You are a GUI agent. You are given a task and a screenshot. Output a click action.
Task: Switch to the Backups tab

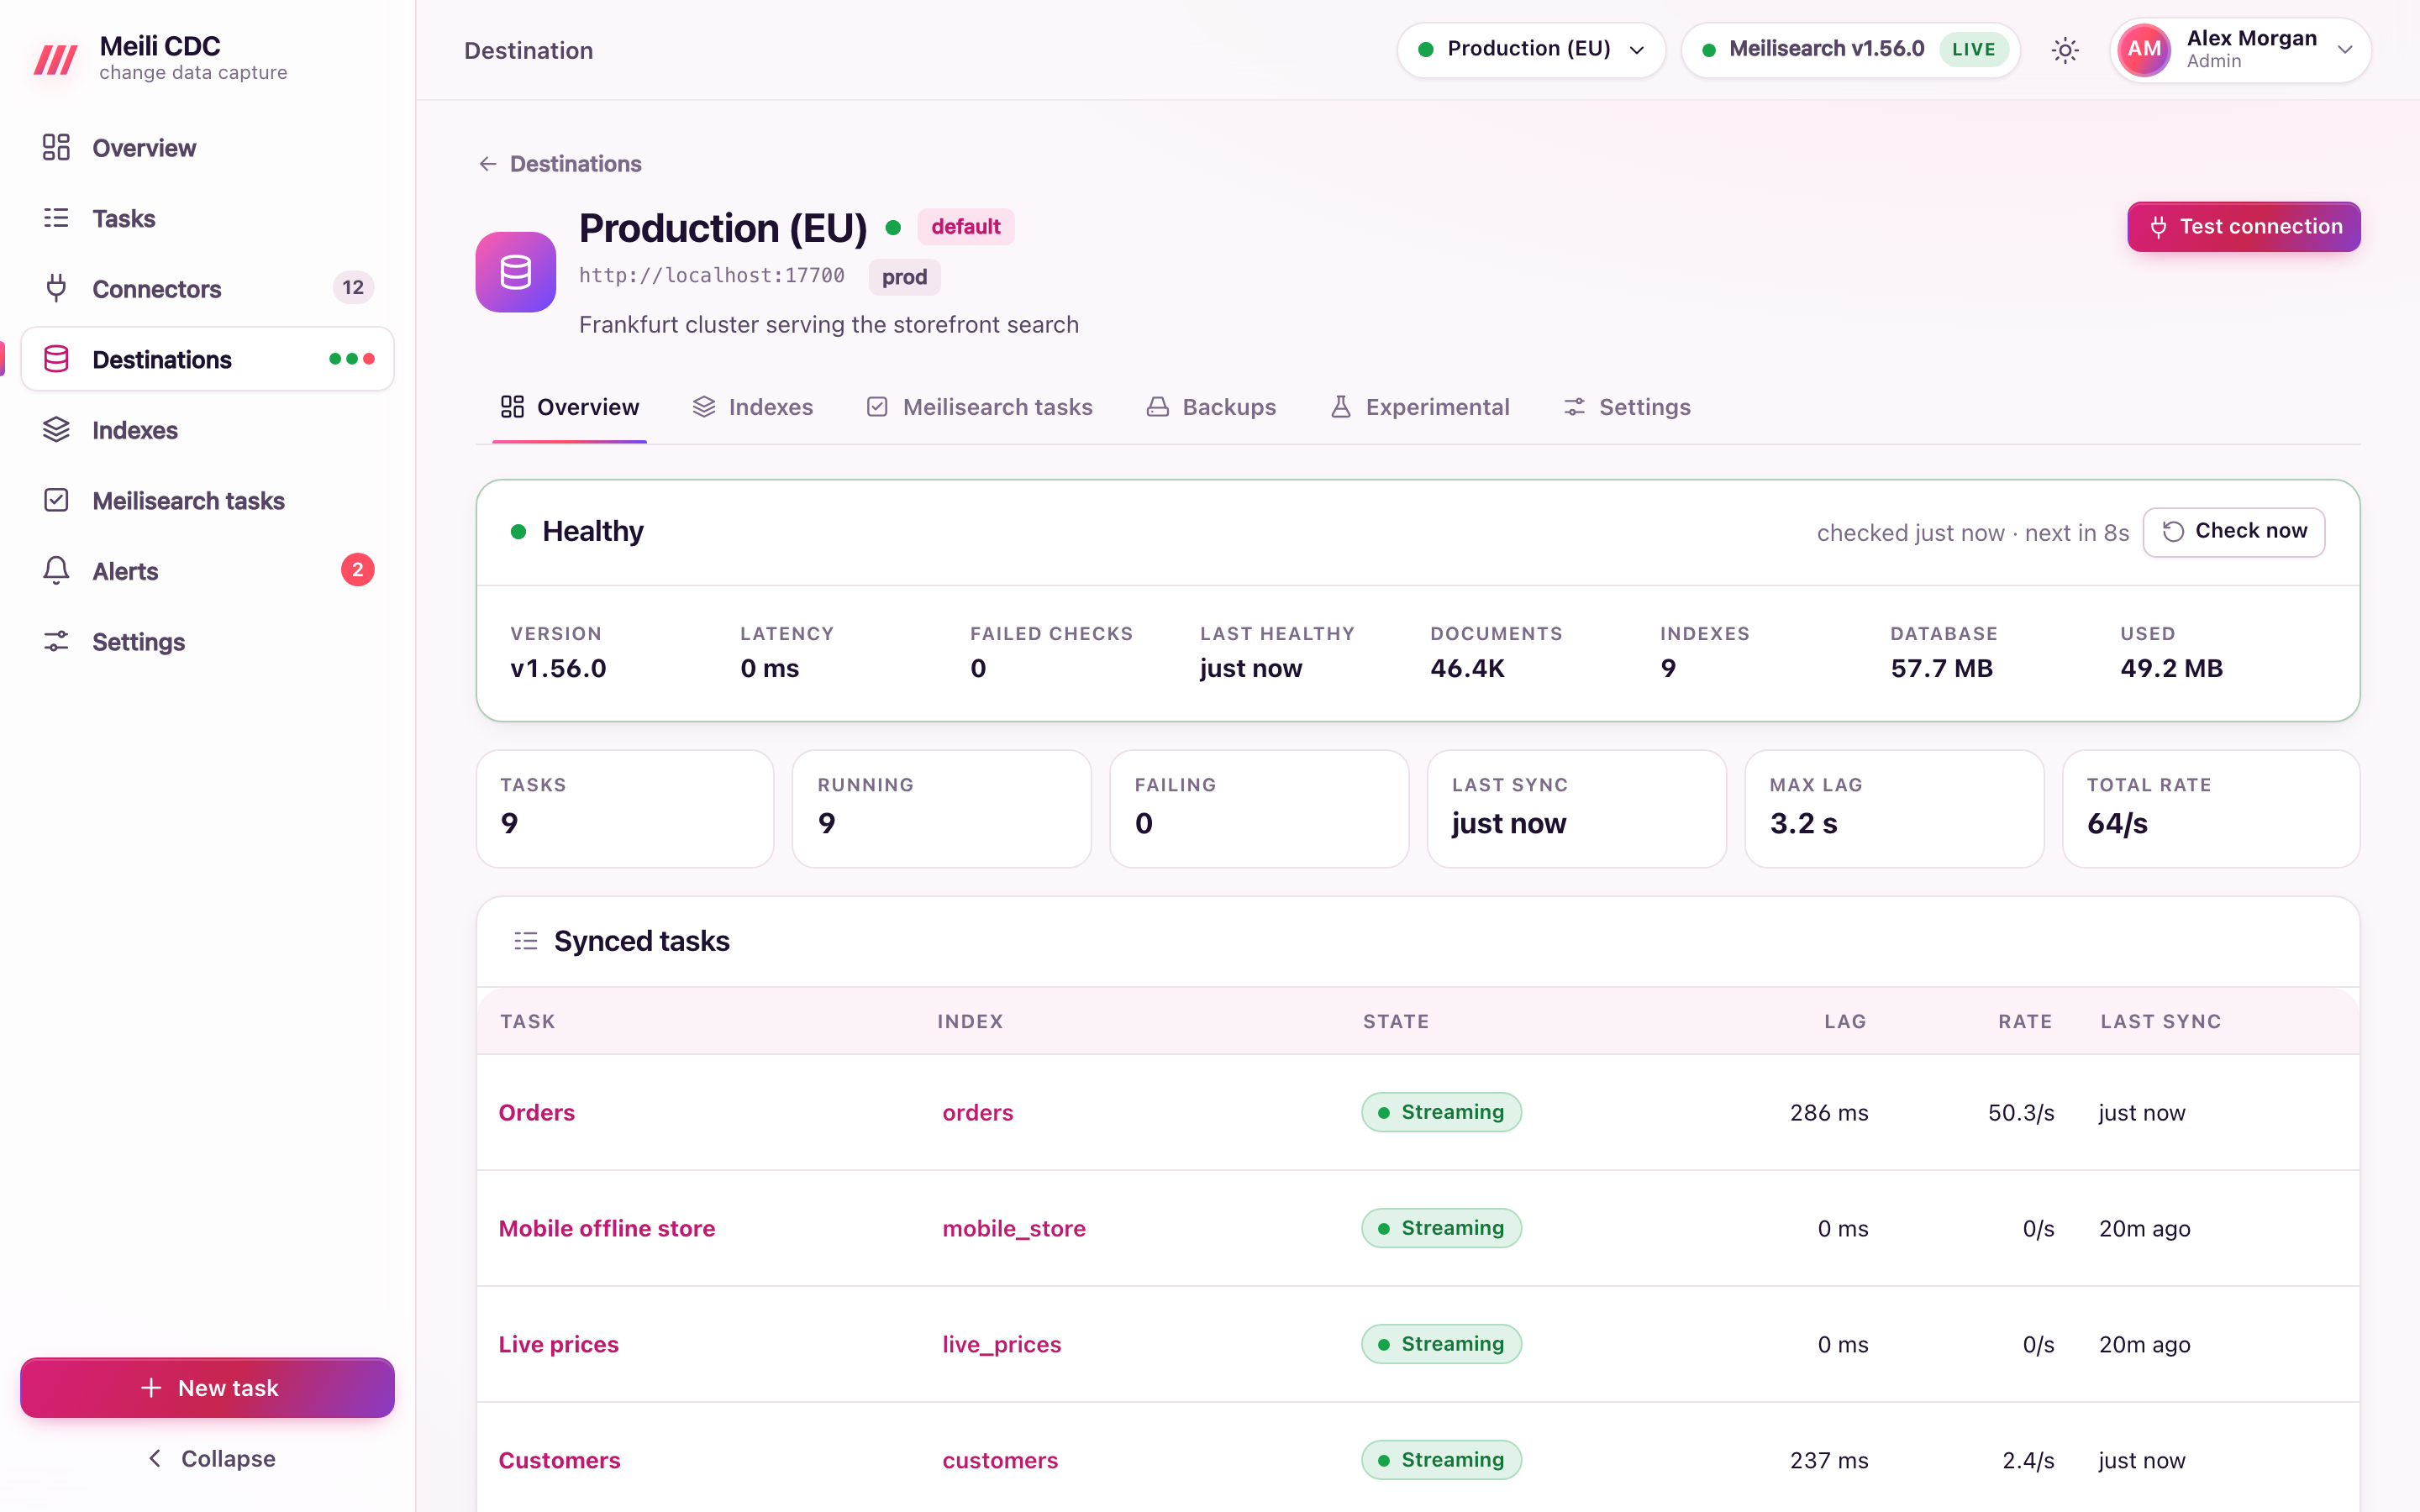[1211, 407]
